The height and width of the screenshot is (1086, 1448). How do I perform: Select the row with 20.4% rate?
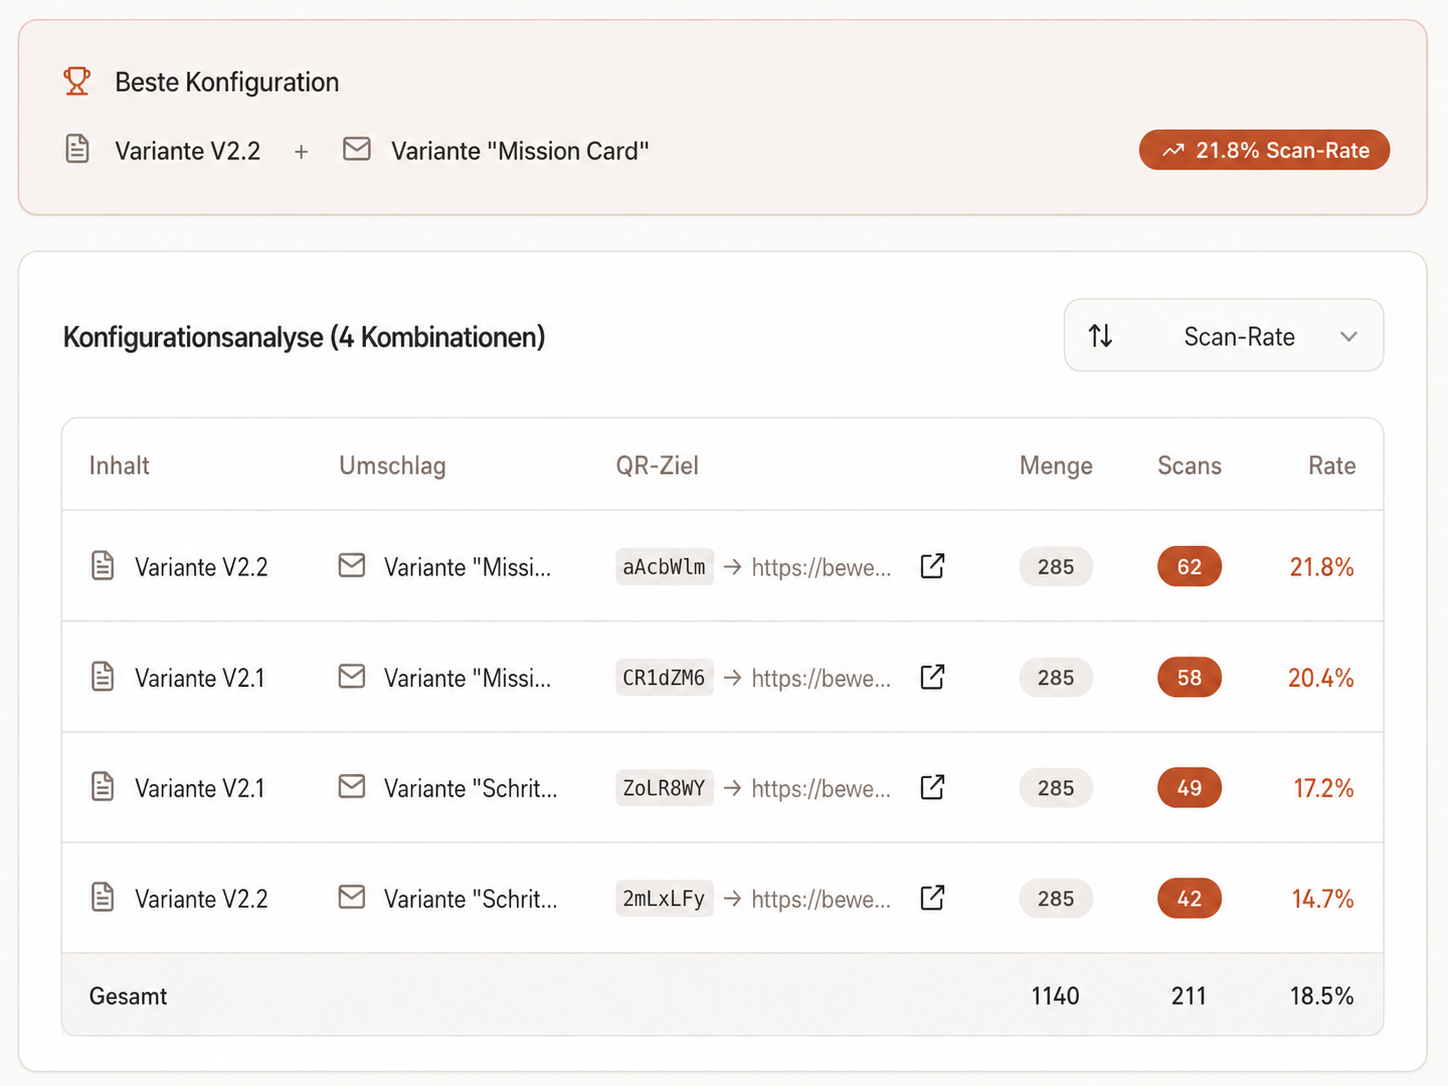tap(722, 677)
